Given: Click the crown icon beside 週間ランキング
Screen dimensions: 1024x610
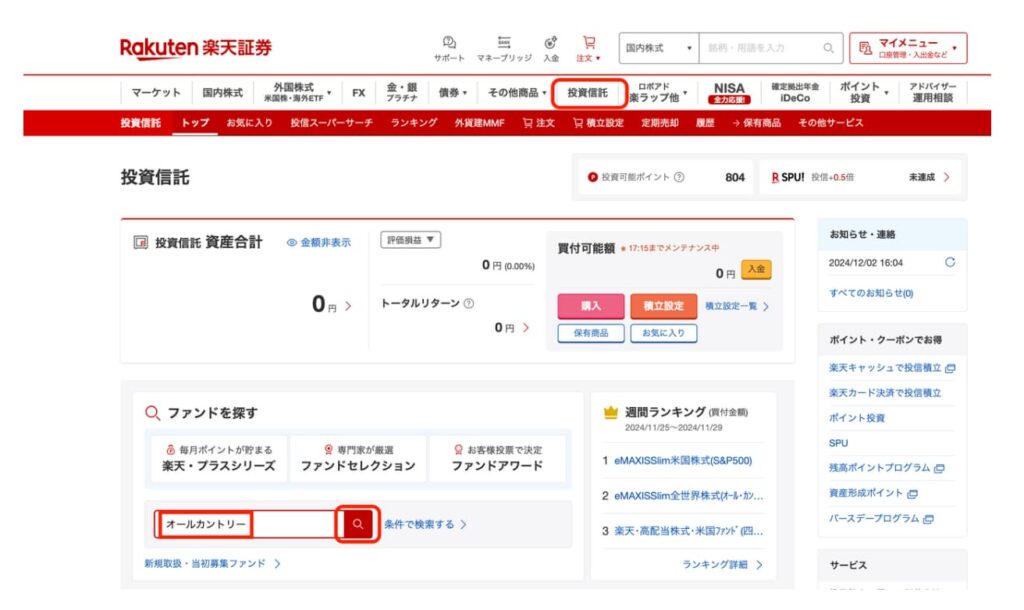Looking at the screenshot, I should (611, 412).
